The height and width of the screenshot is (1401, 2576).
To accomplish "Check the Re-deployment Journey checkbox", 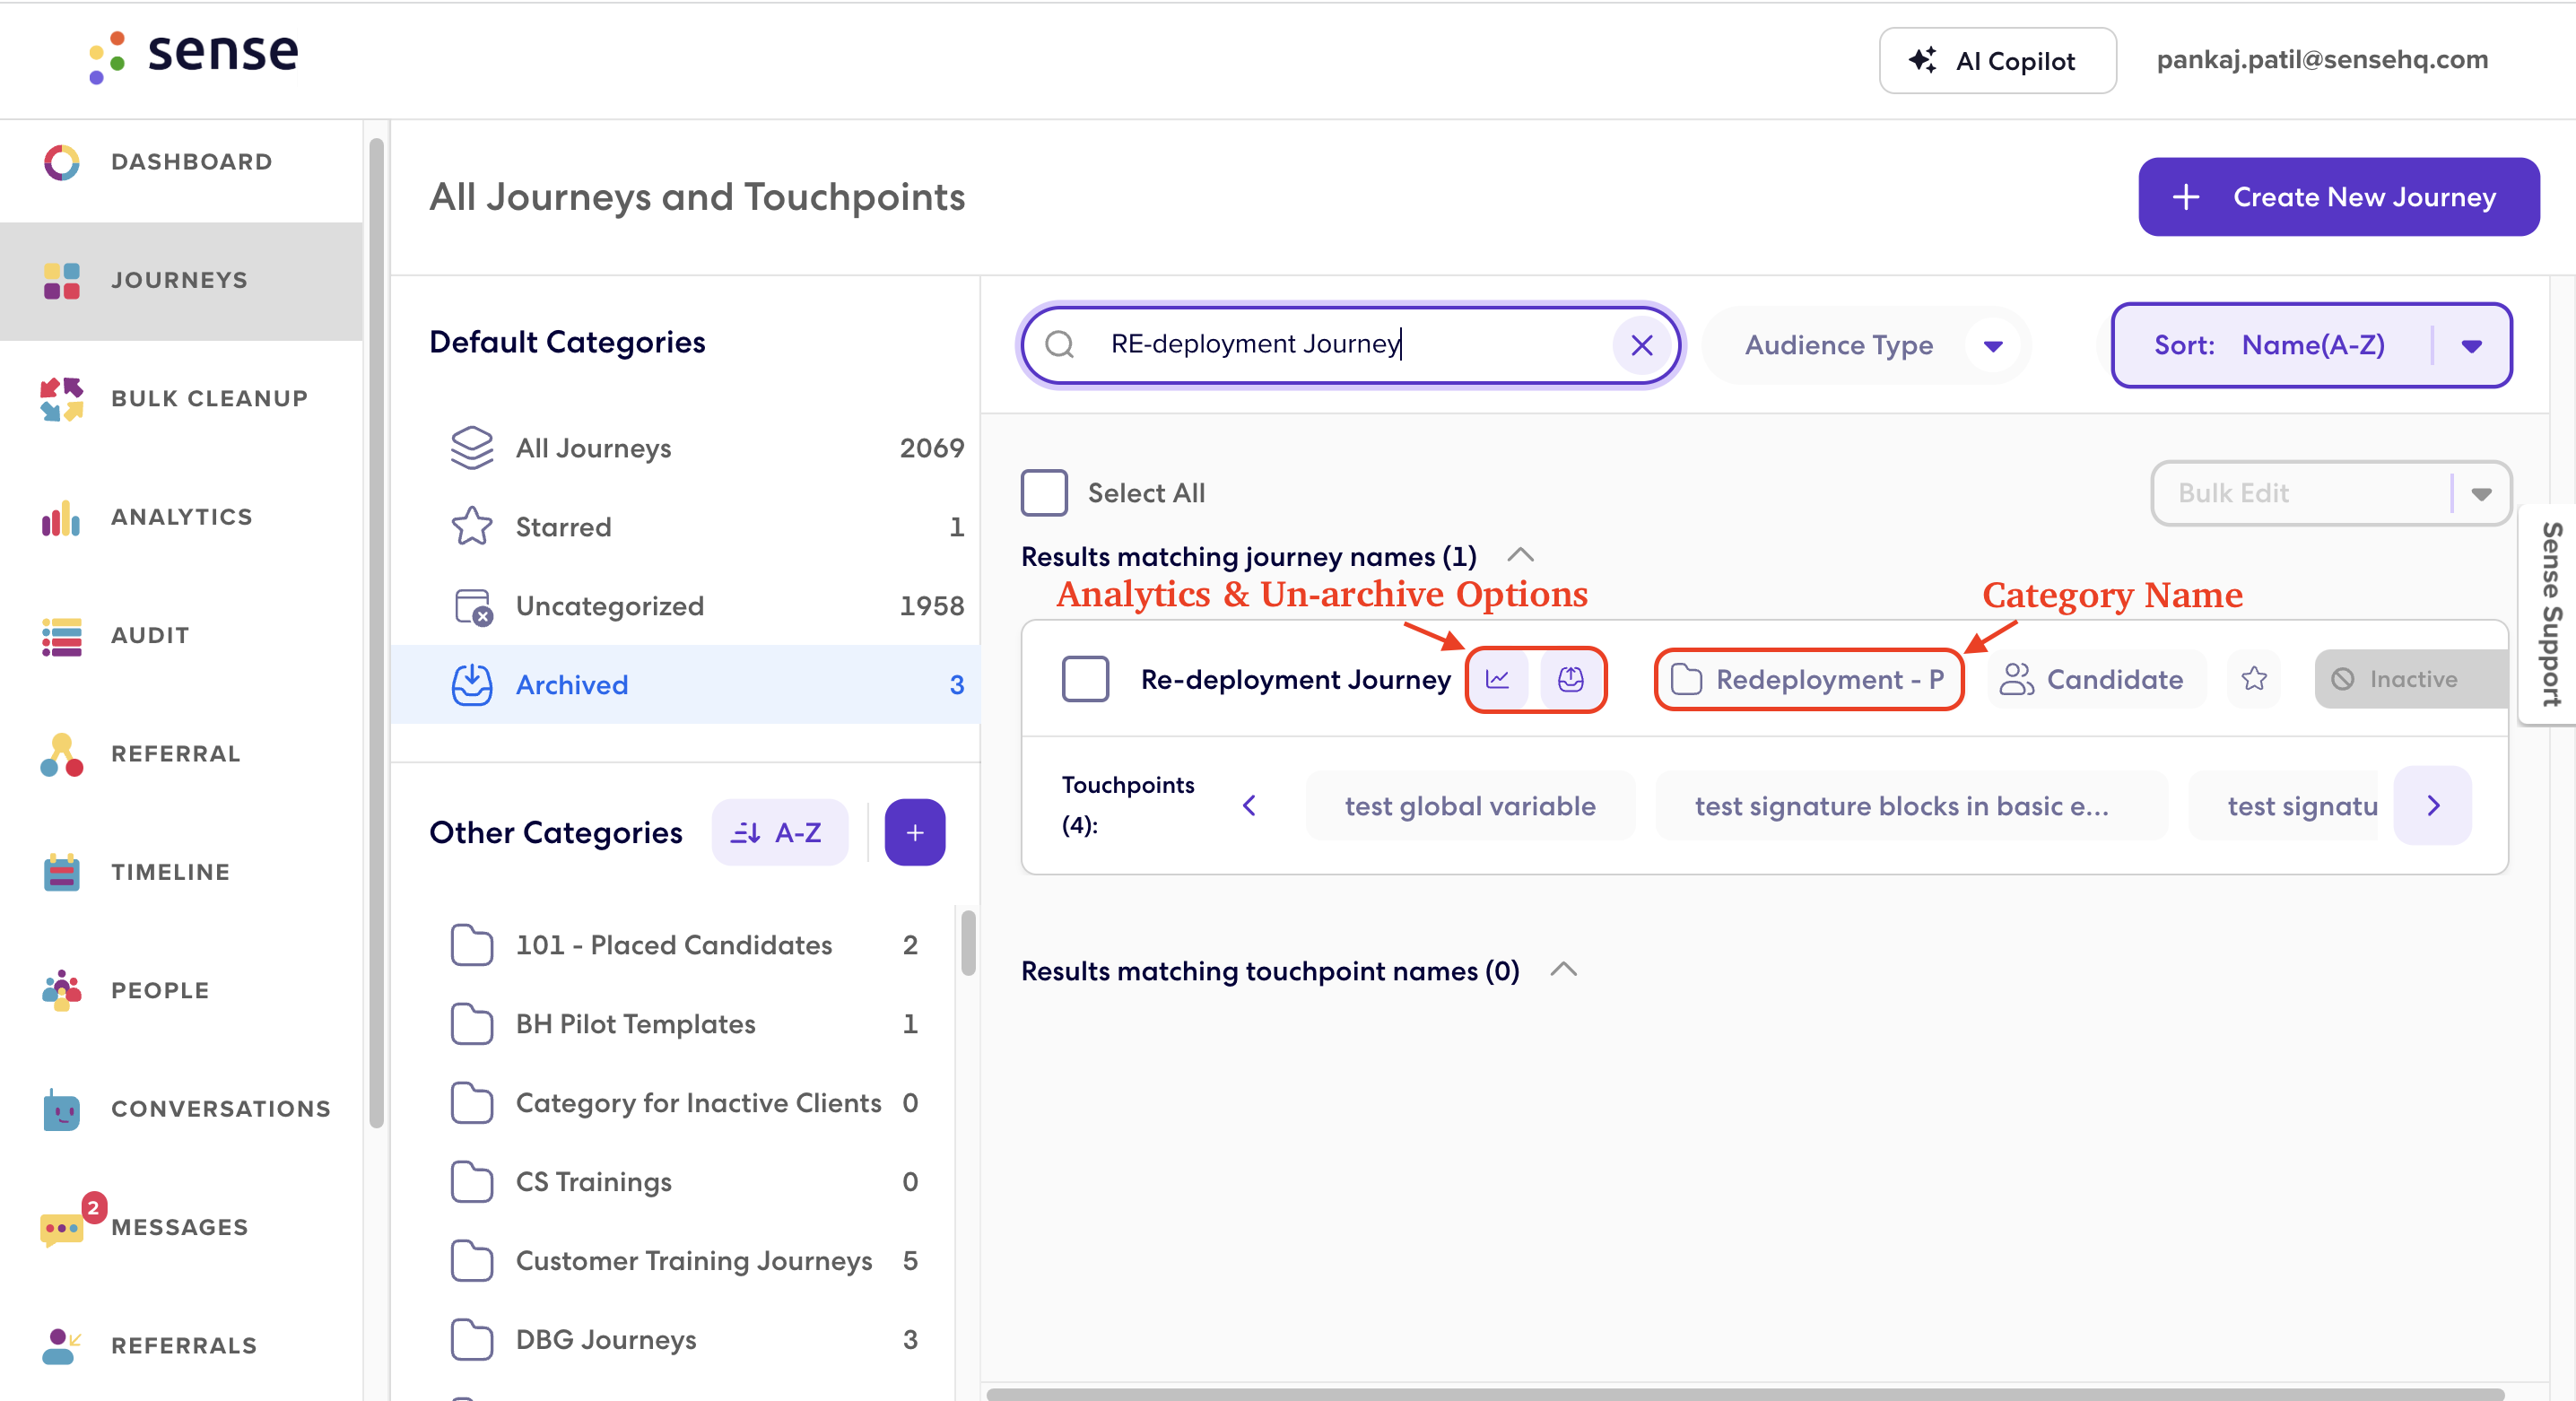I will [x=1084, y=680].
